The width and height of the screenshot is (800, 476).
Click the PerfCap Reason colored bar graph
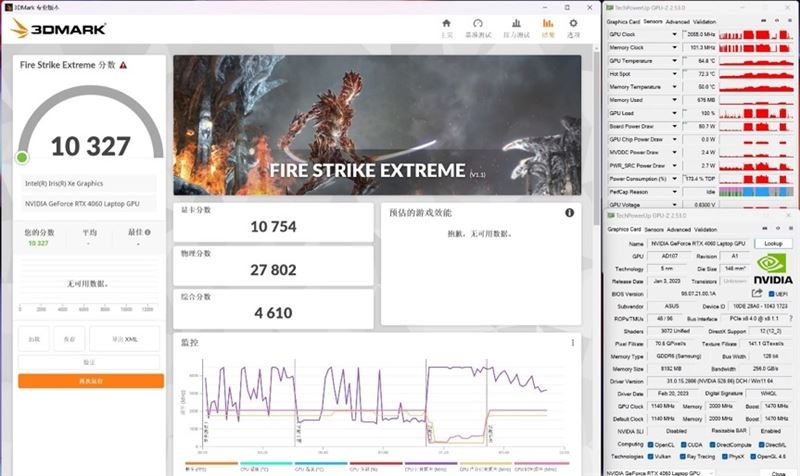[x=756, y=192]
